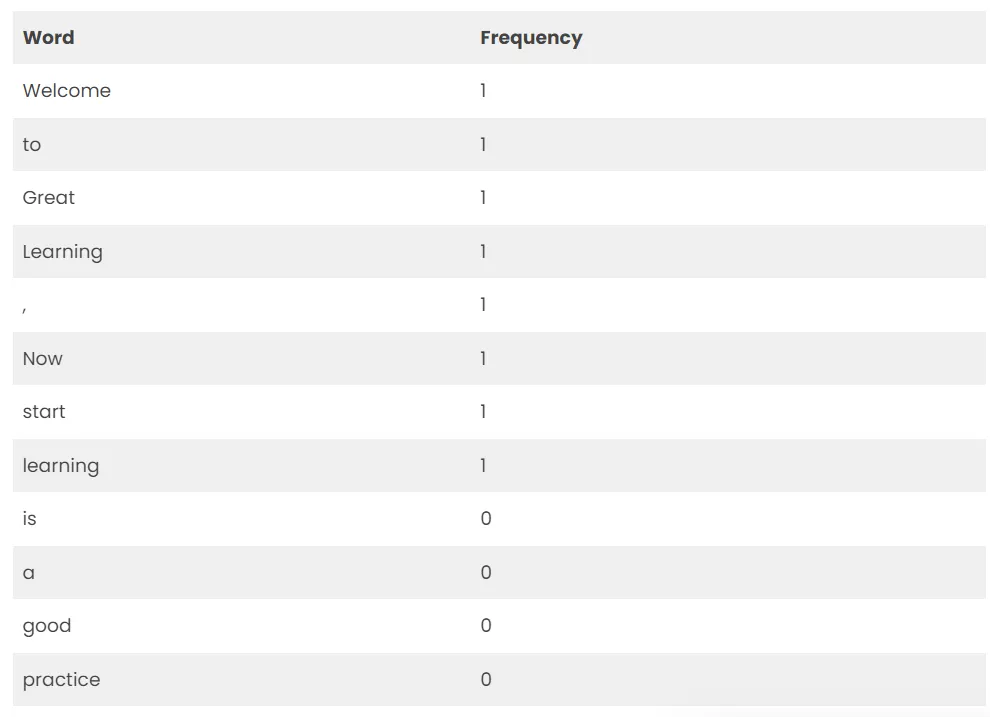Click the "good" word cell
Image resolution: width=990 pixels, height=717 pixels.
pos(46,626)
